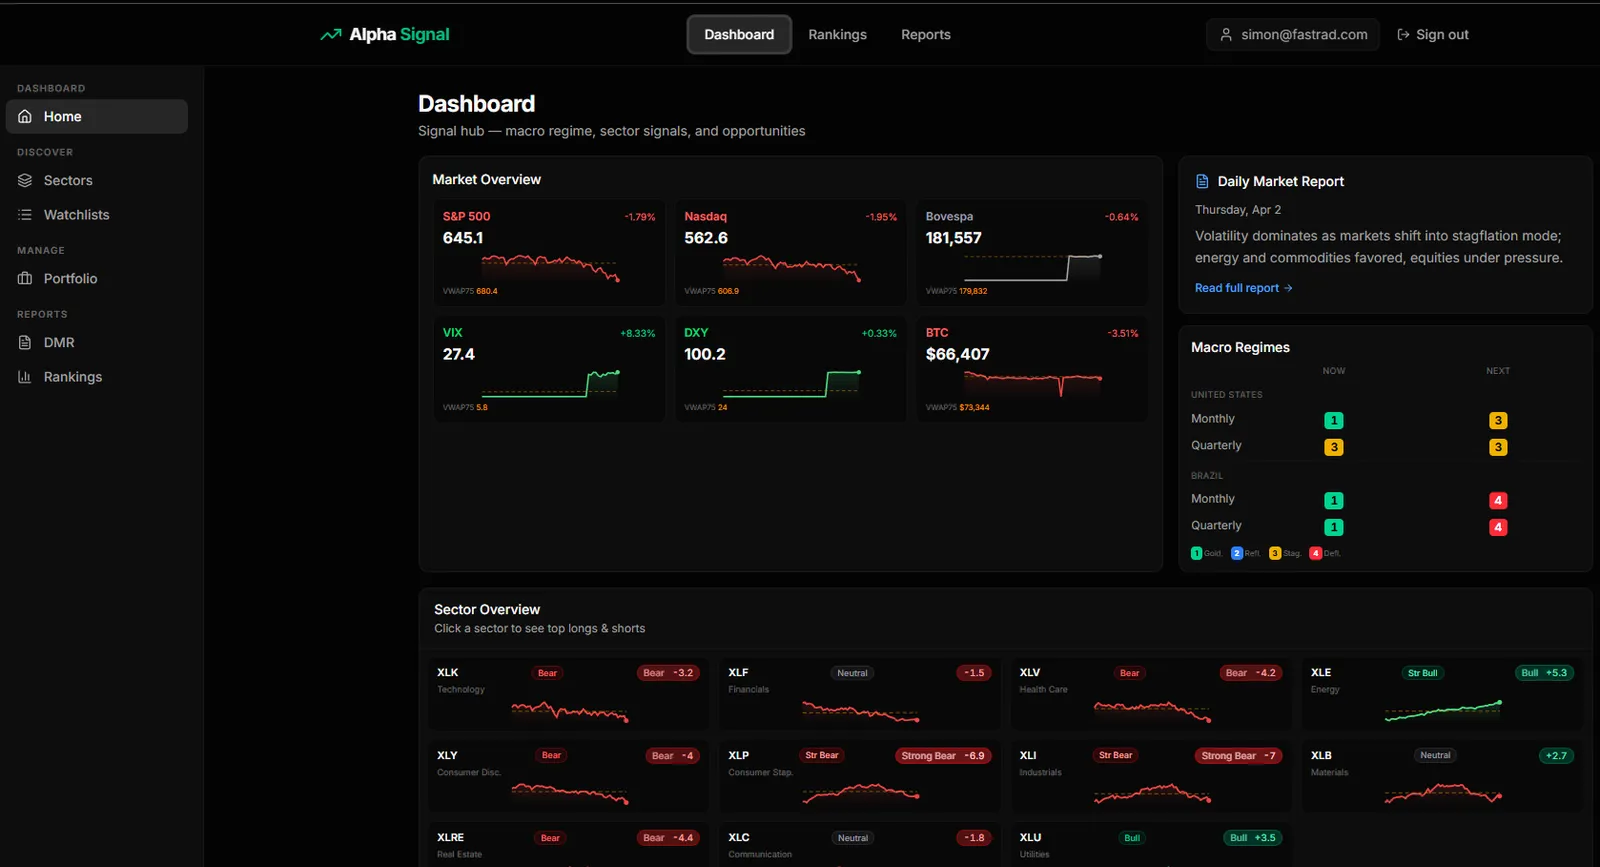Click the Brazil Monthly NEXT red badge

[1498, 500]
